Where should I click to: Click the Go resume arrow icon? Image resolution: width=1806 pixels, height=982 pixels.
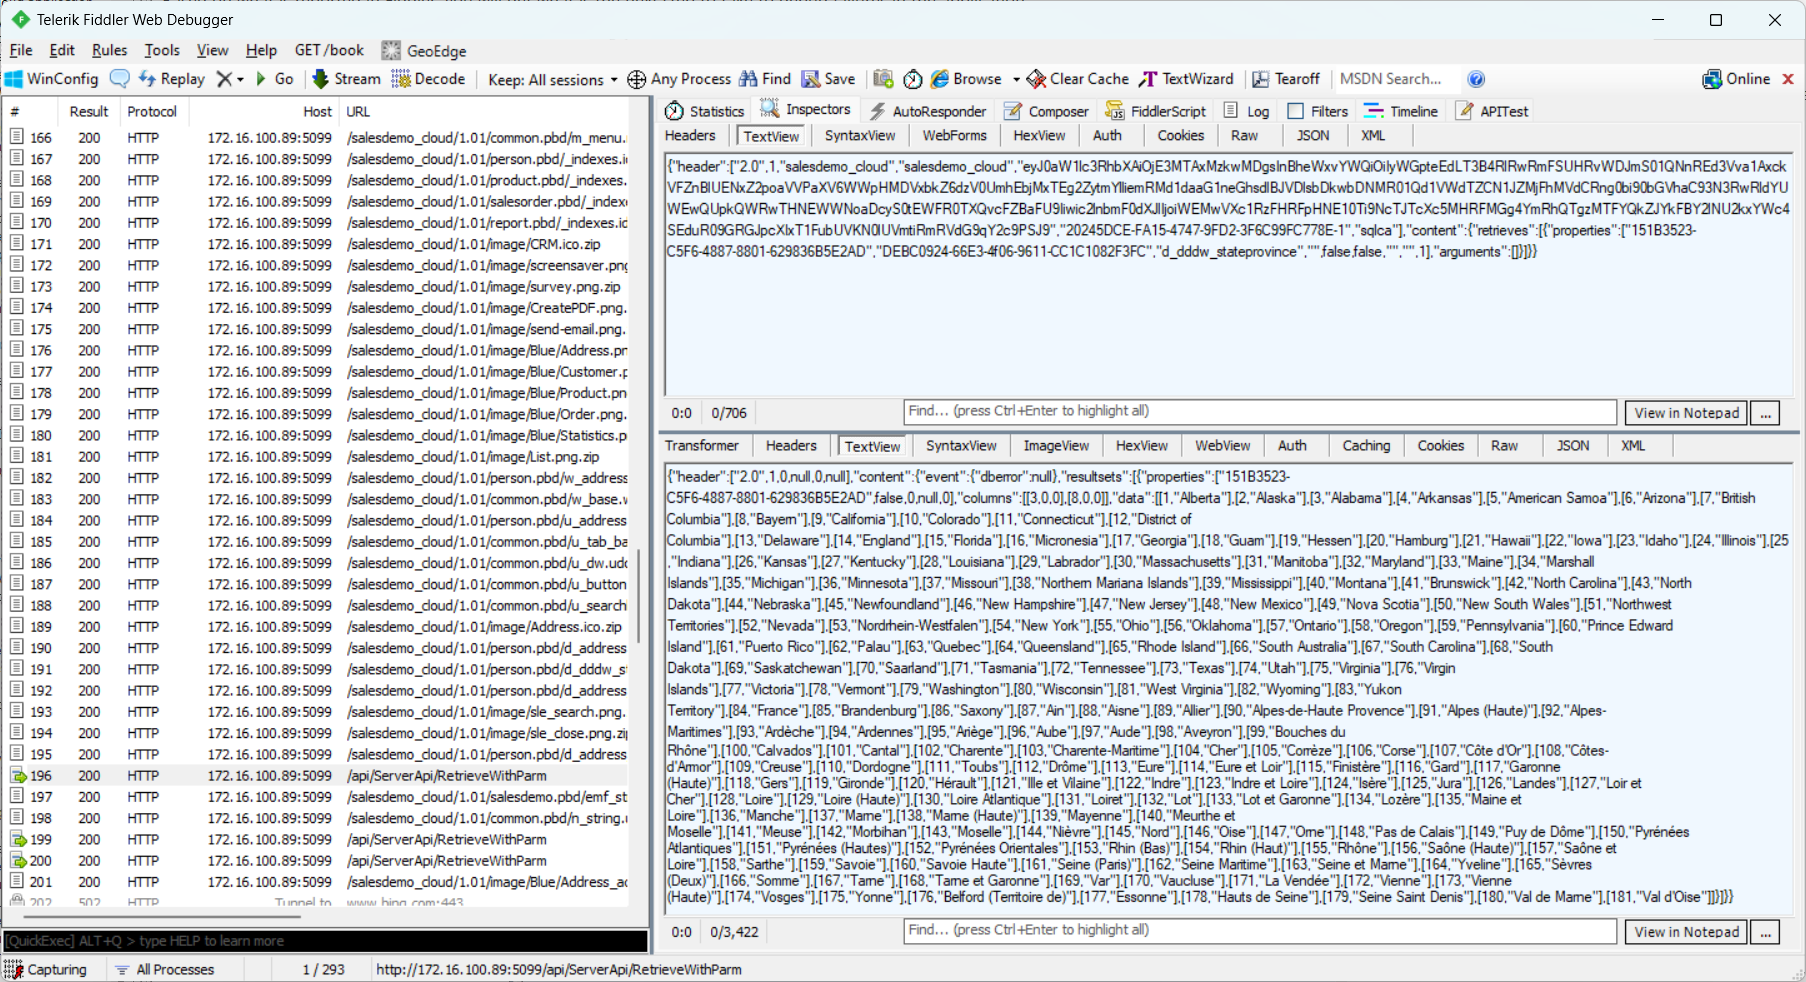coord(261,79)
